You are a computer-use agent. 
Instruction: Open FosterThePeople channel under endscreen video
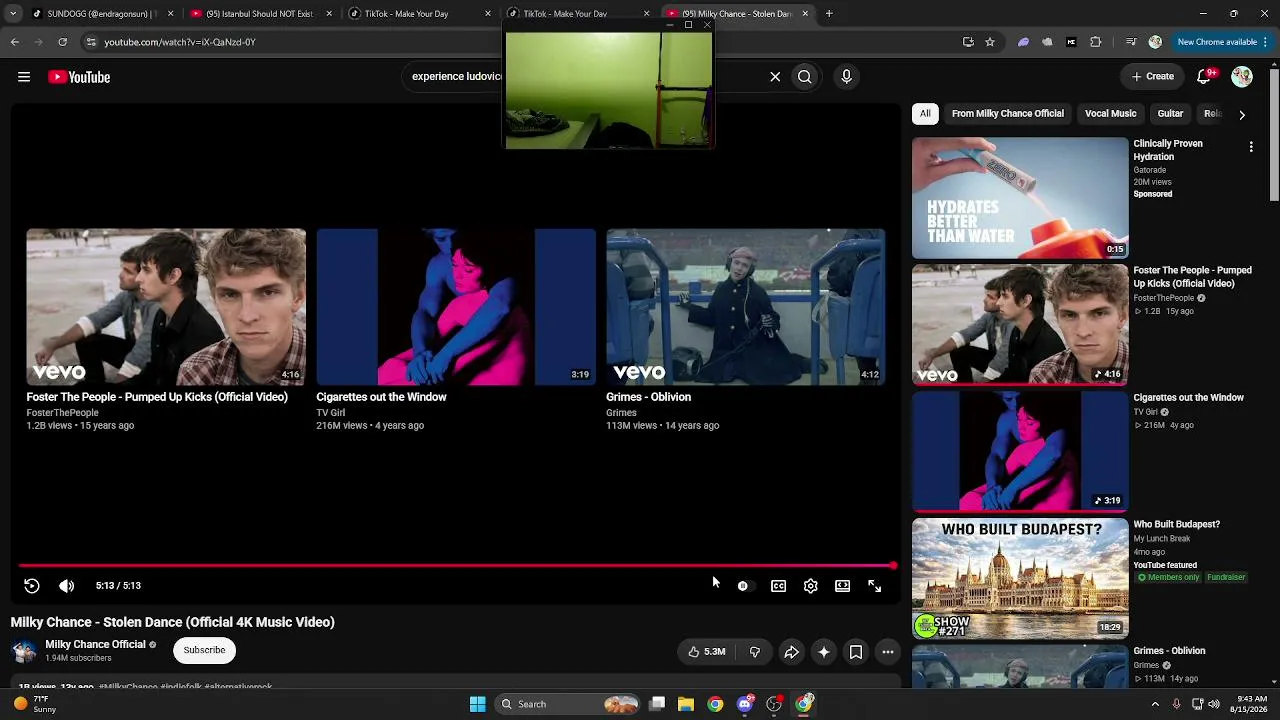[62, 413]
